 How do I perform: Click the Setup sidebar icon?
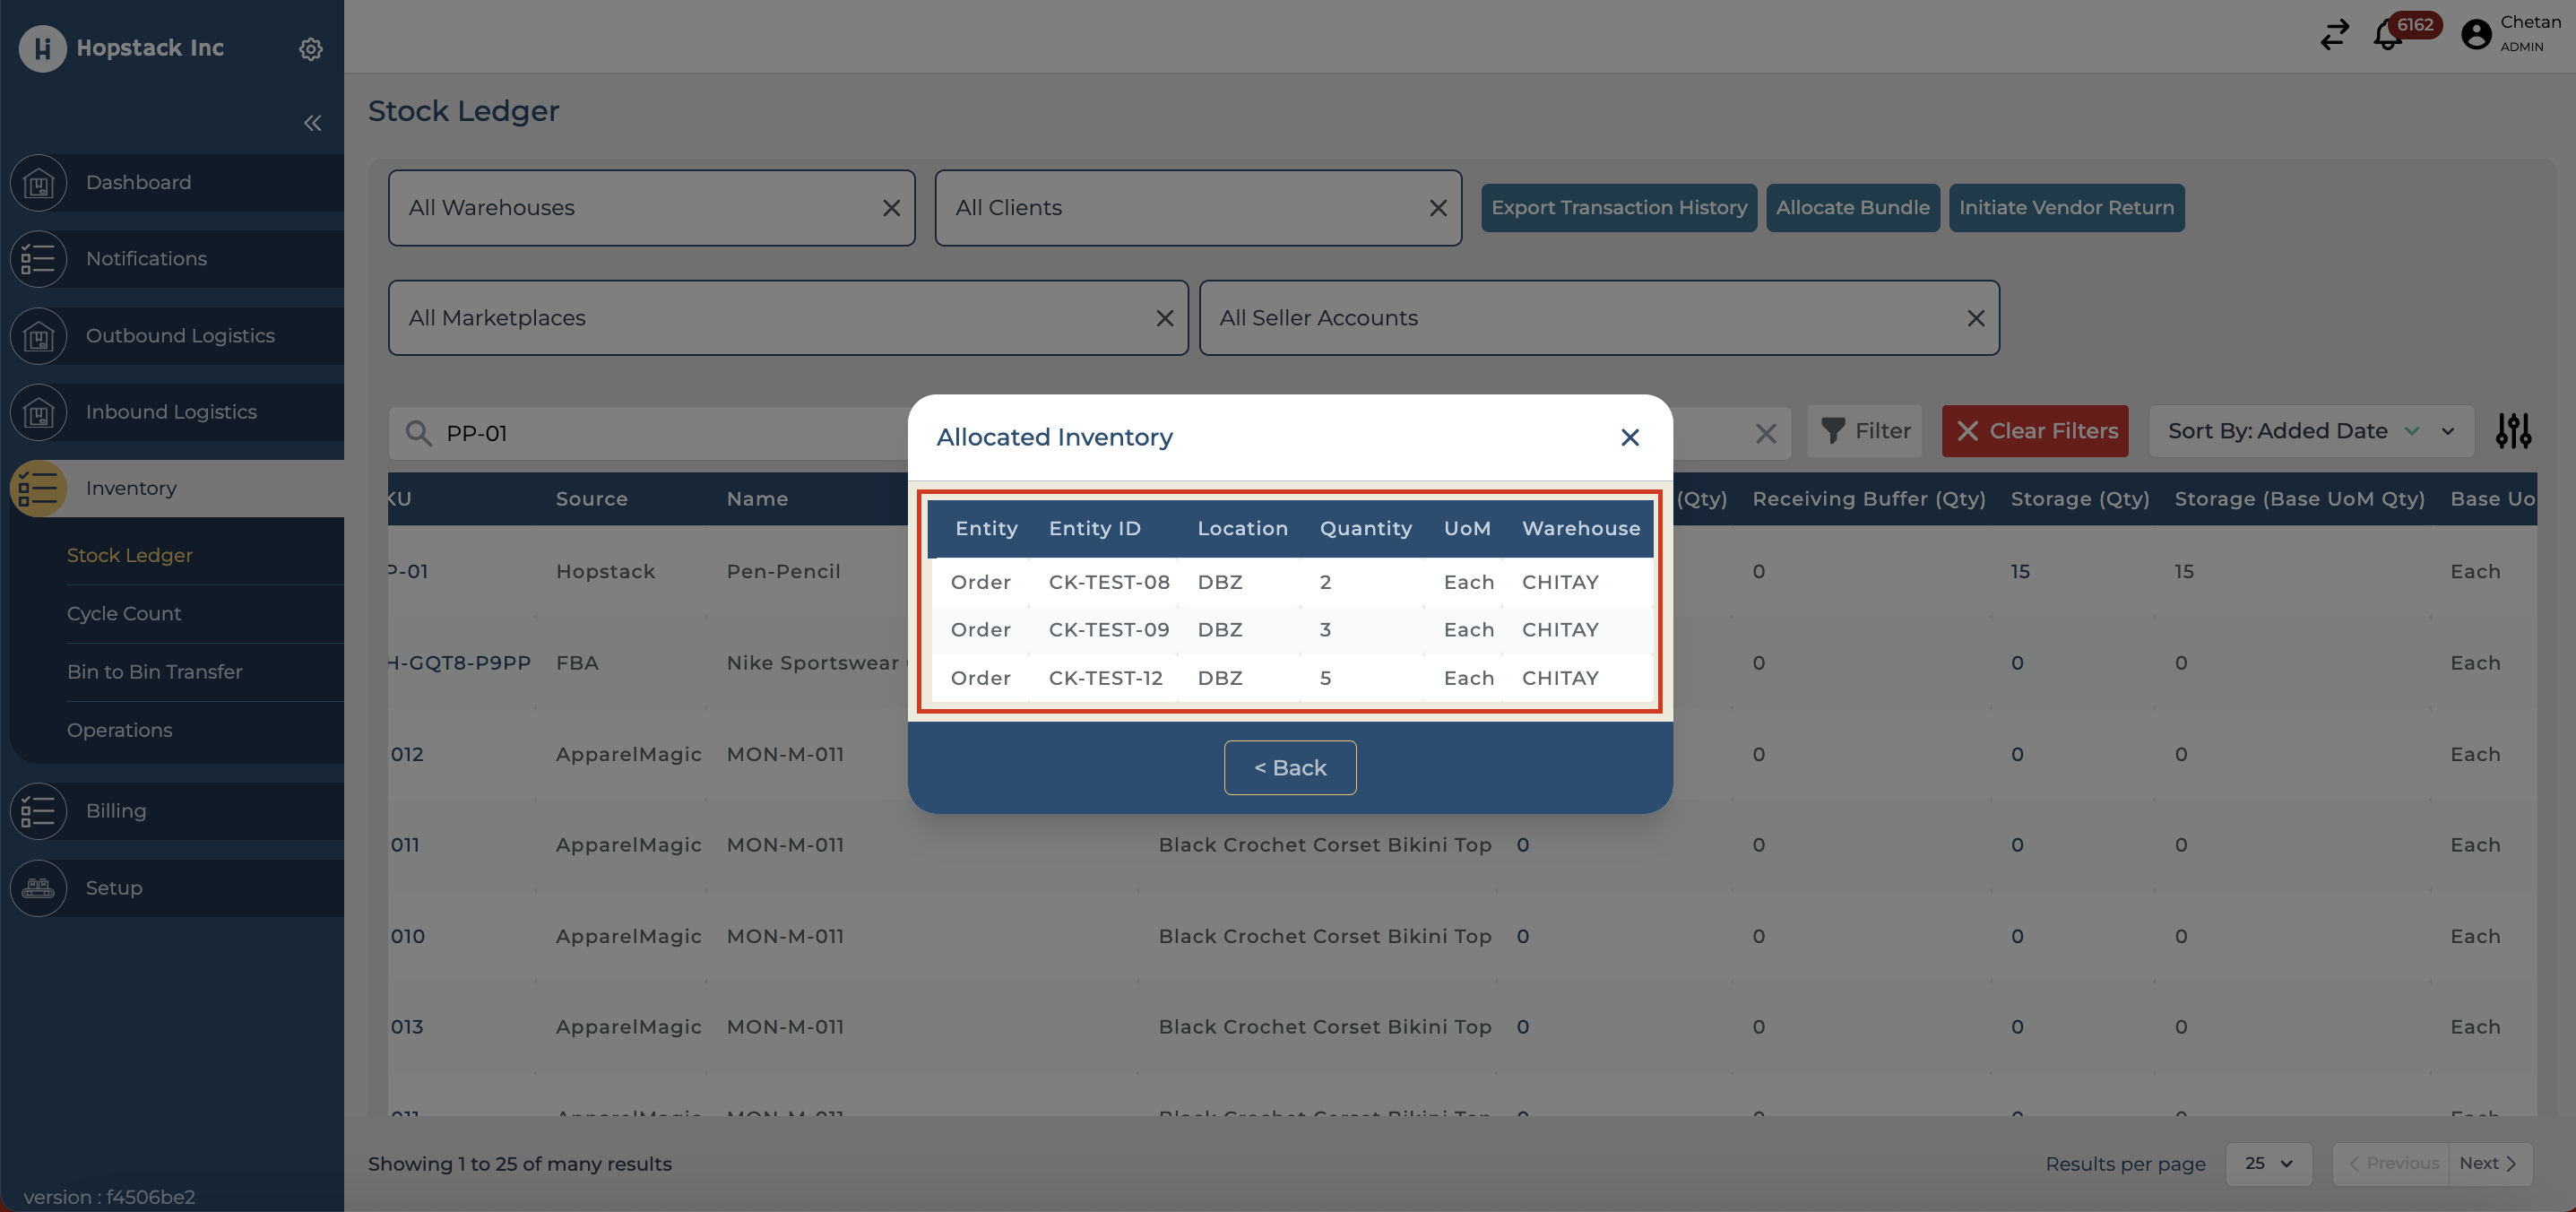click(38, 888)
